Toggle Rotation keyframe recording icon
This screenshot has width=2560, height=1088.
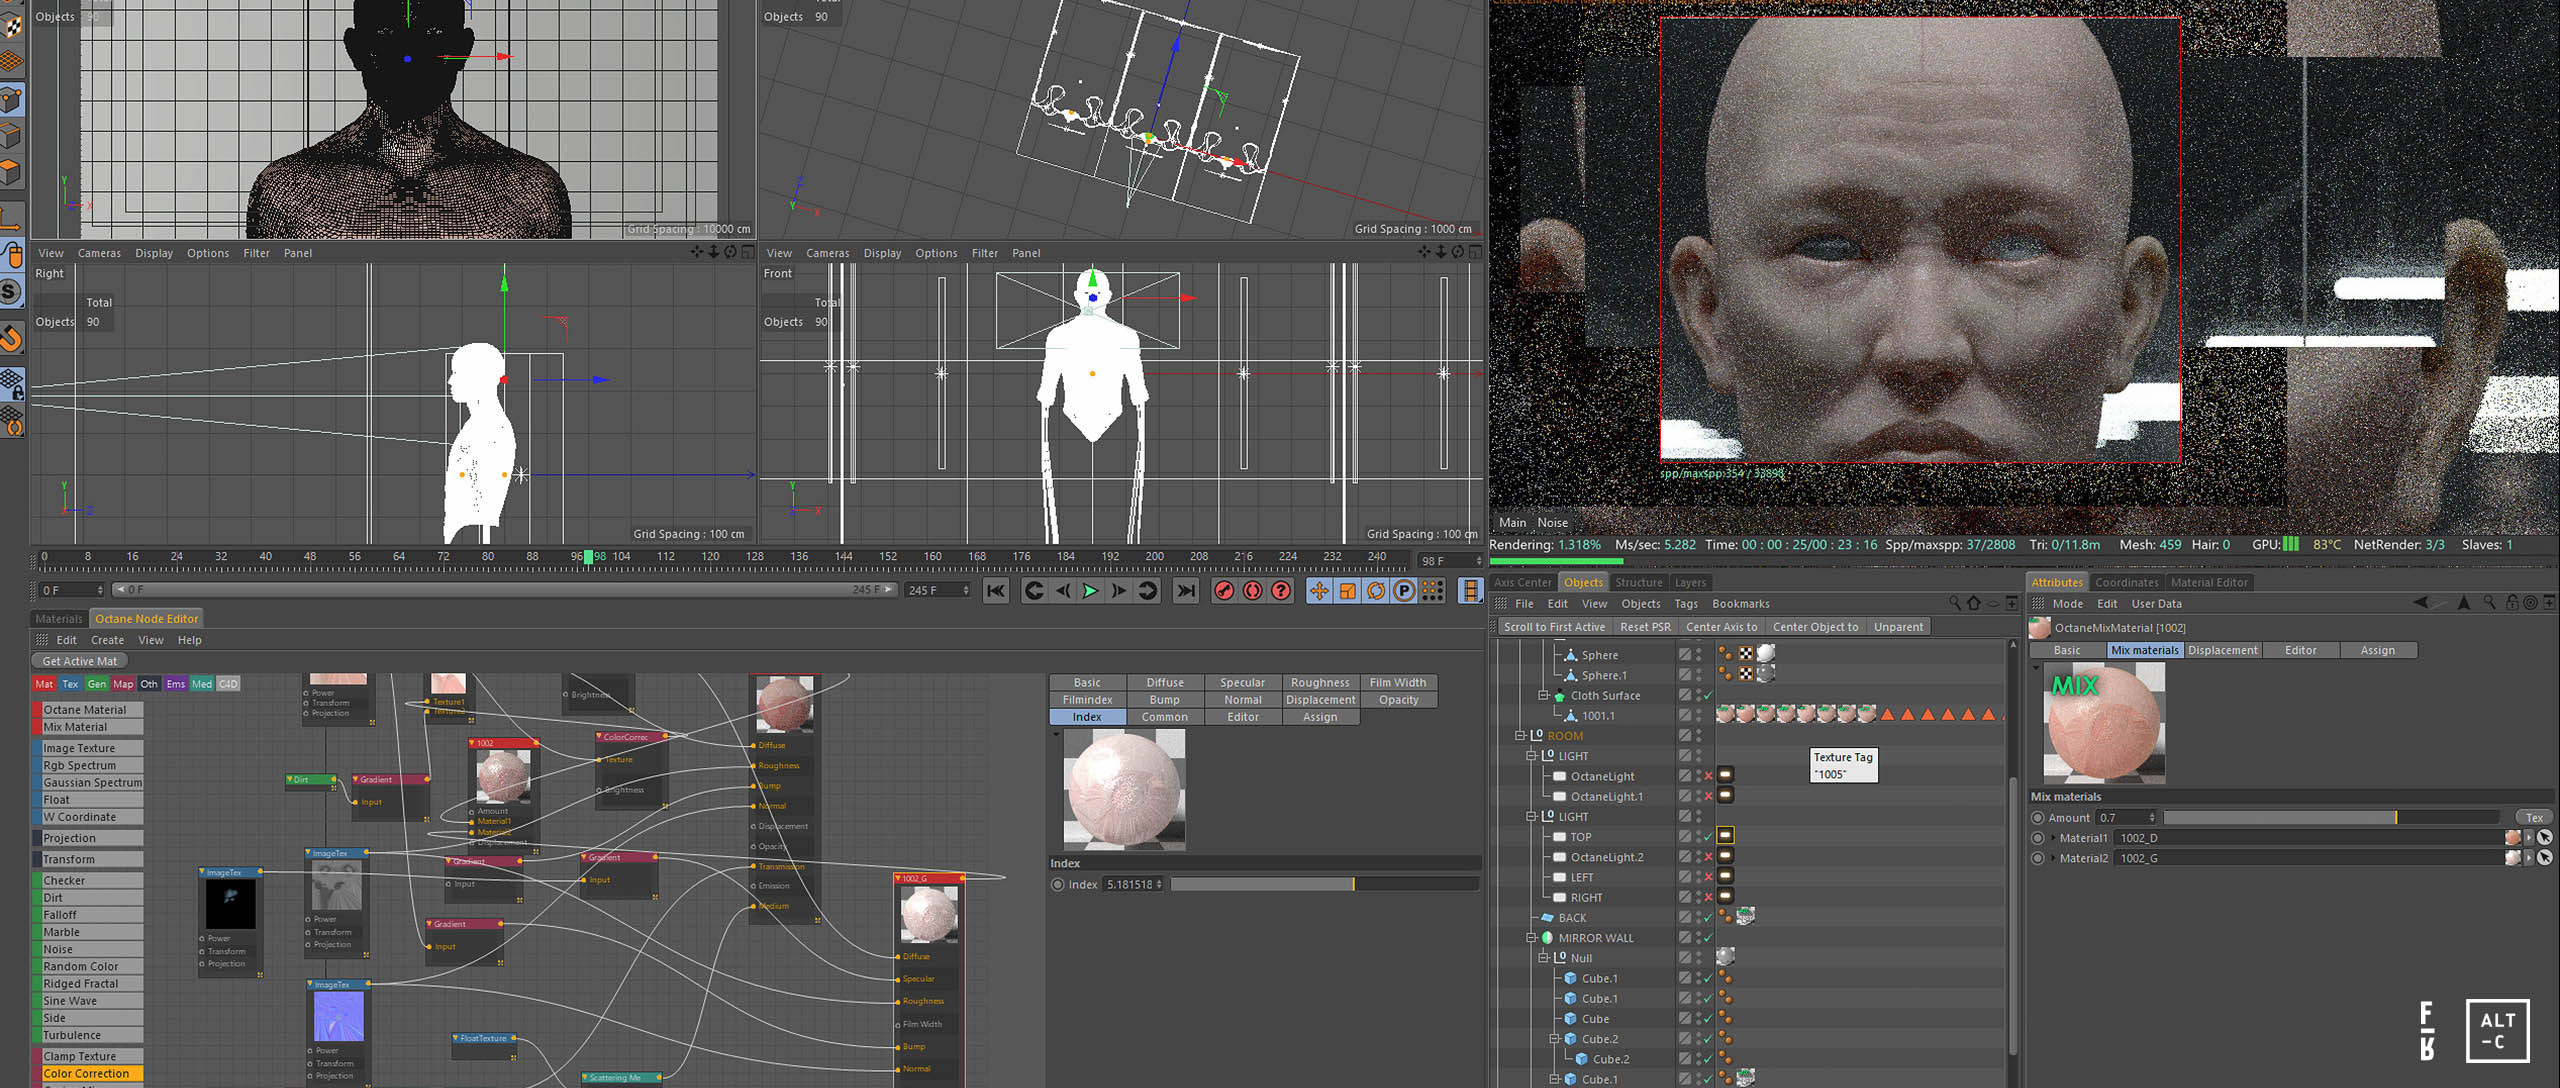click(x=1376, y=591)
